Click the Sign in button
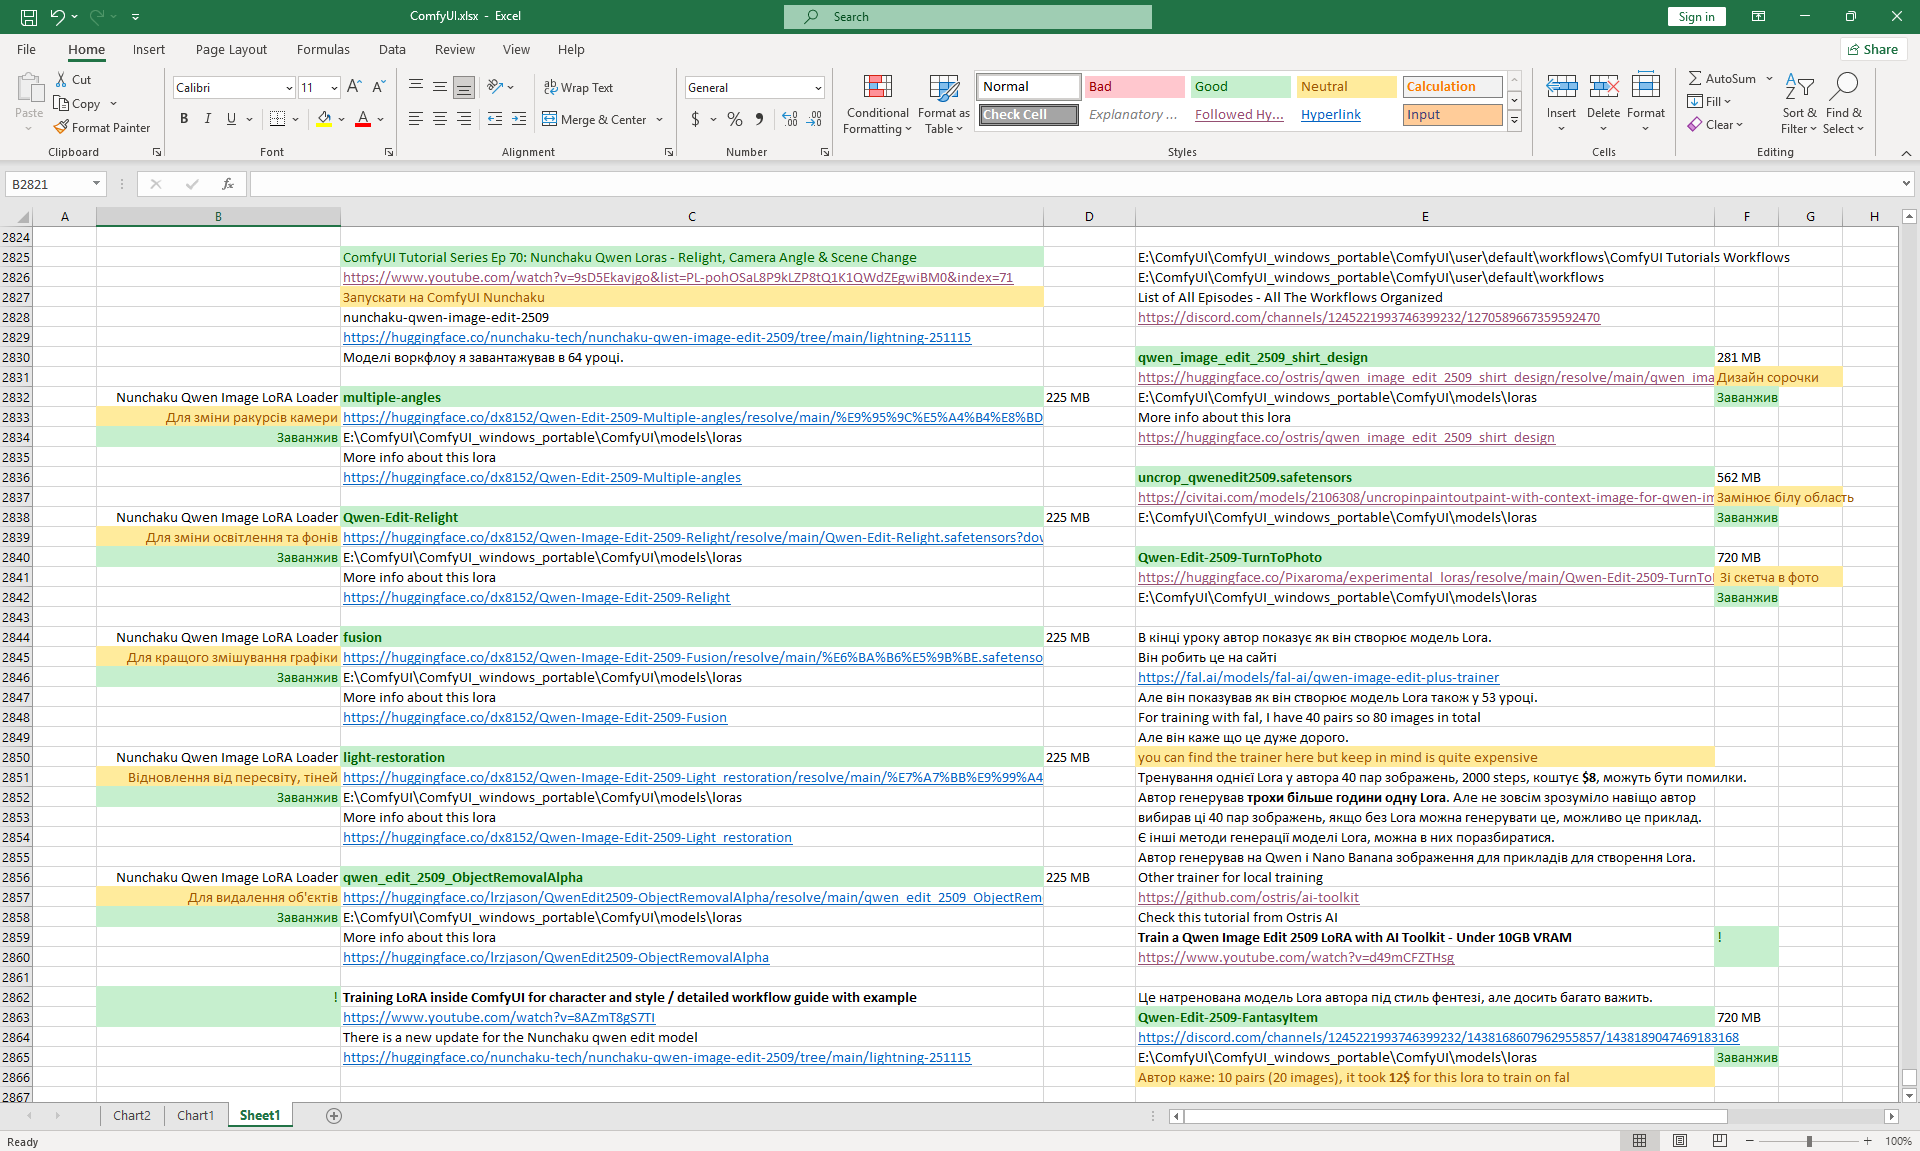1920x1151 pixels. 1696,16
